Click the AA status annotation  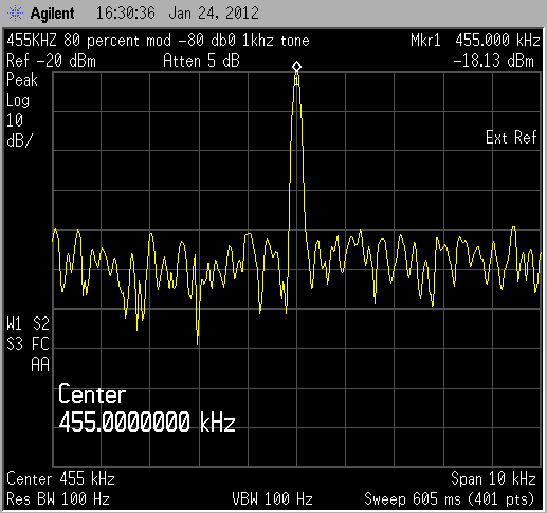(x=40, y=365)
